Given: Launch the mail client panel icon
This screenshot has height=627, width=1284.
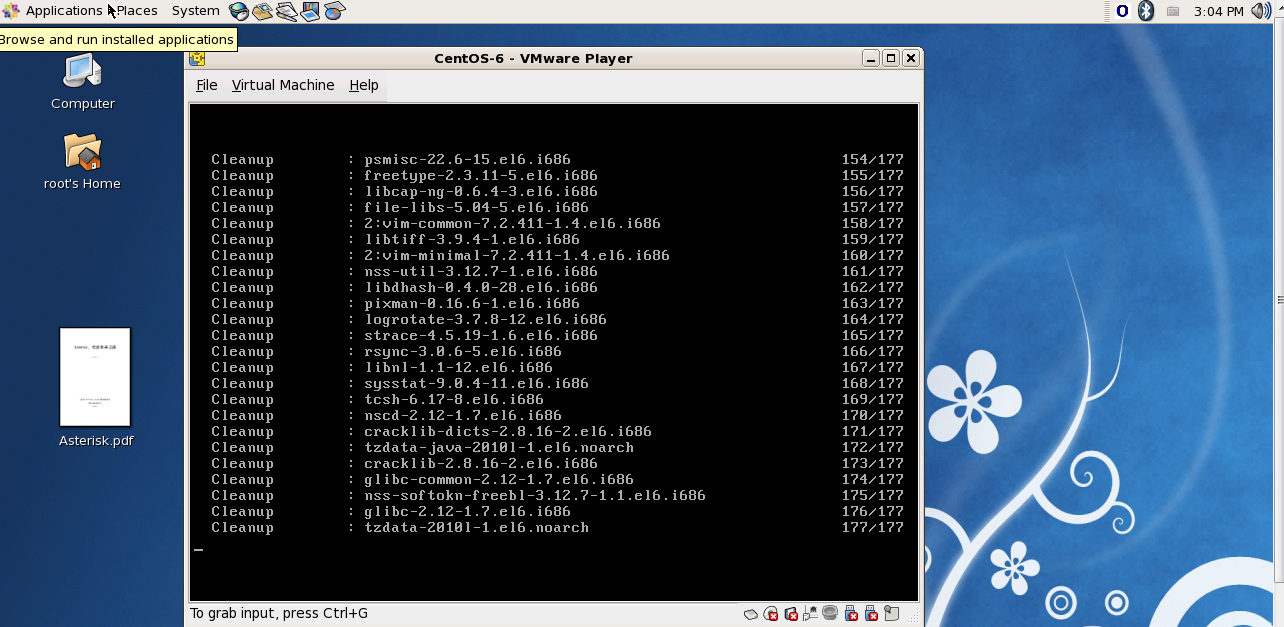Looking at the screenshot, I should (x=263, y=11).
